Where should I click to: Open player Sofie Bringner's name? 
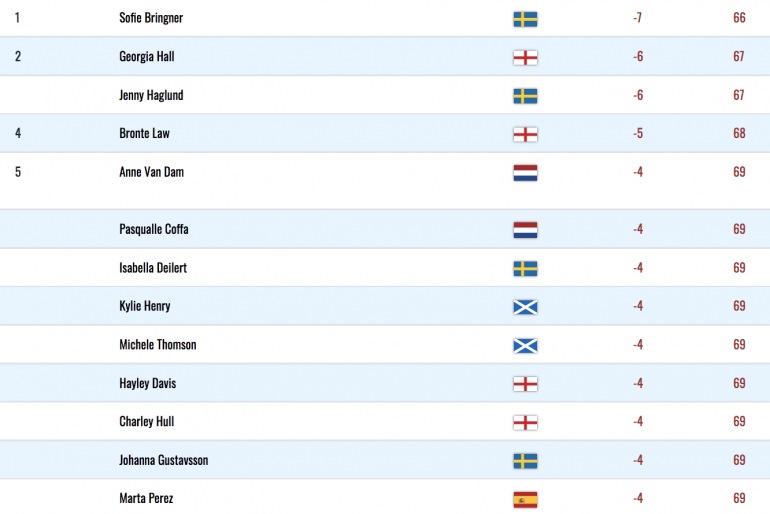pos(151,18)
